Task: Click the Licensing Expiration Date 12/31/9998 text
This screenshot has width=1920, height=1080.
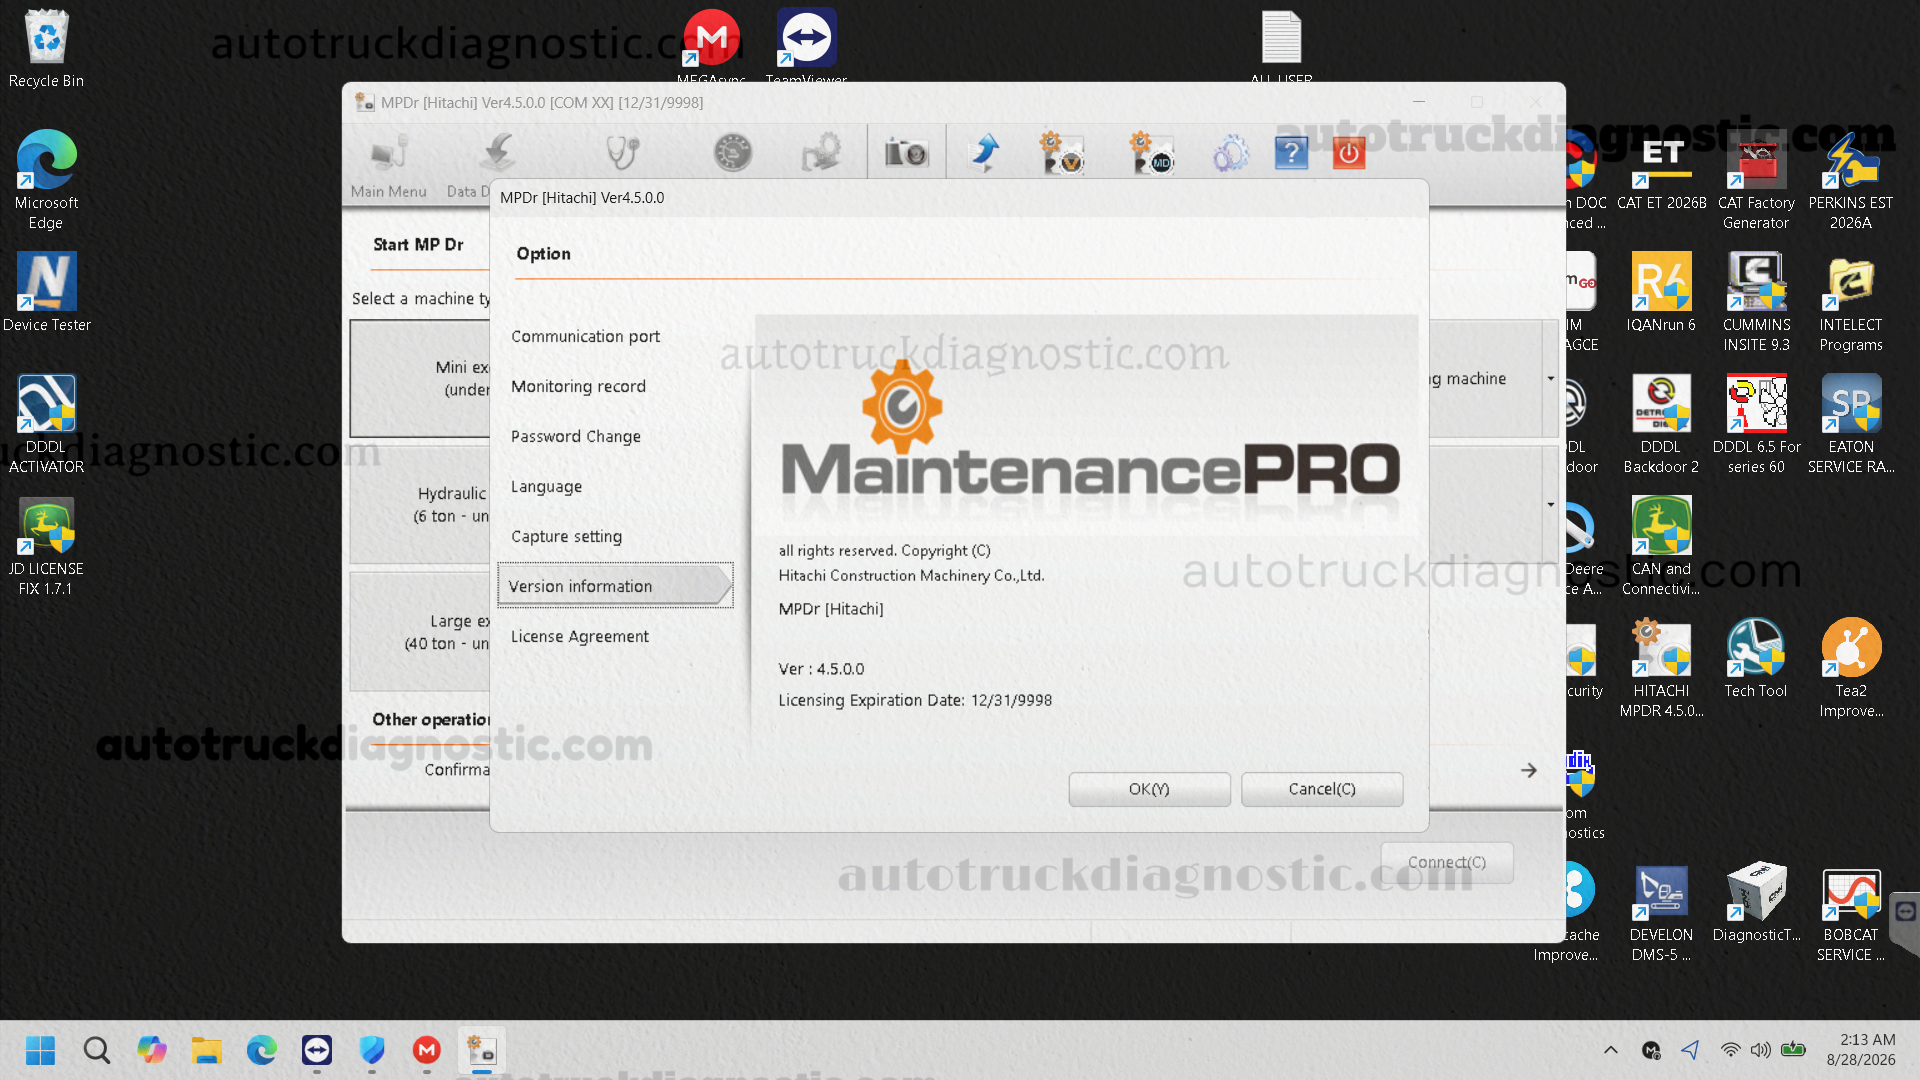Action: 915,700
